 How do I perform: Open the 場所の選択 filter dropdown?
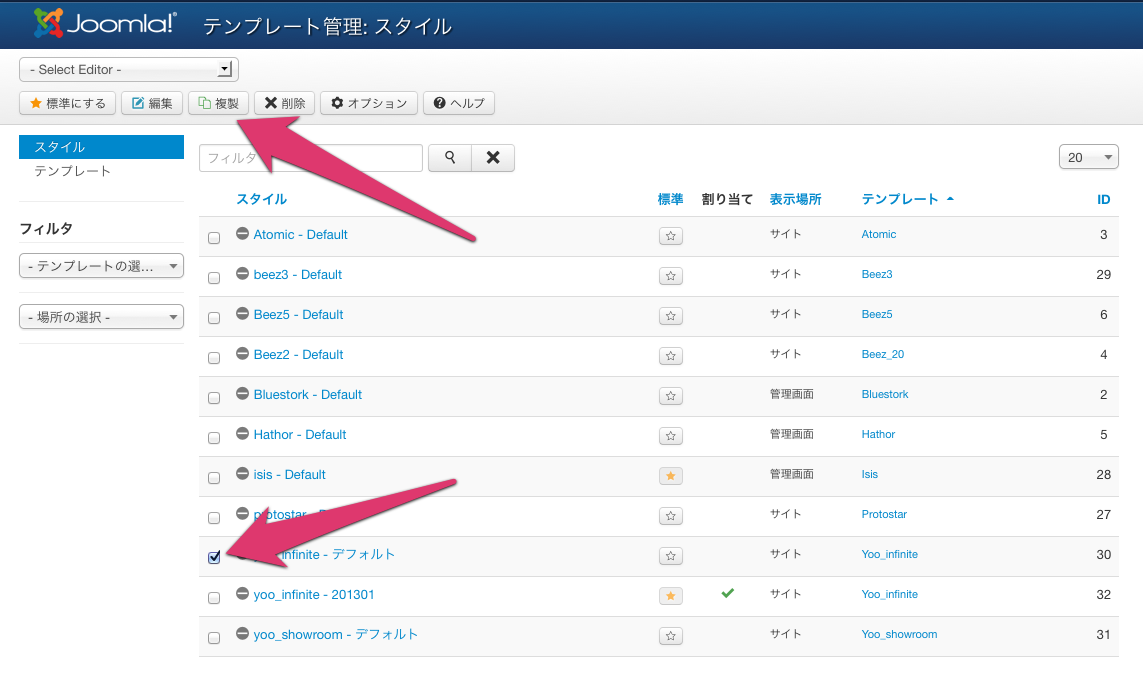point(101,316)
